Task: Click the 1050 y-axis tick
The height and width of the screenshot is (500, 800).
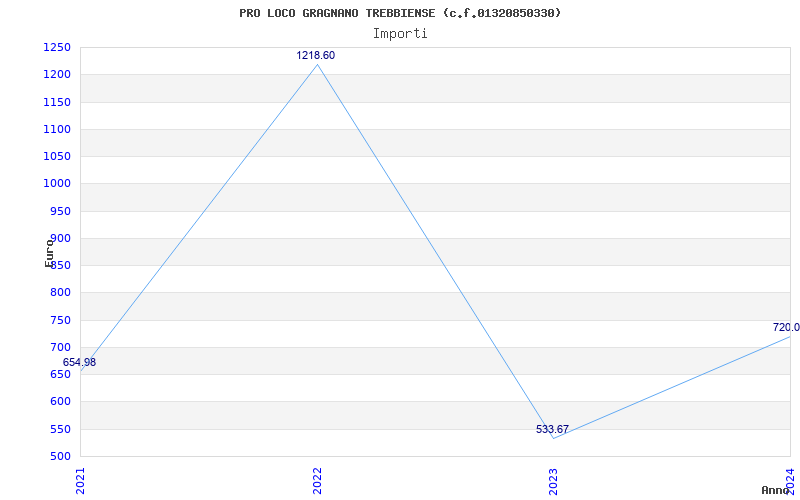Action: (x=57, y=156)
